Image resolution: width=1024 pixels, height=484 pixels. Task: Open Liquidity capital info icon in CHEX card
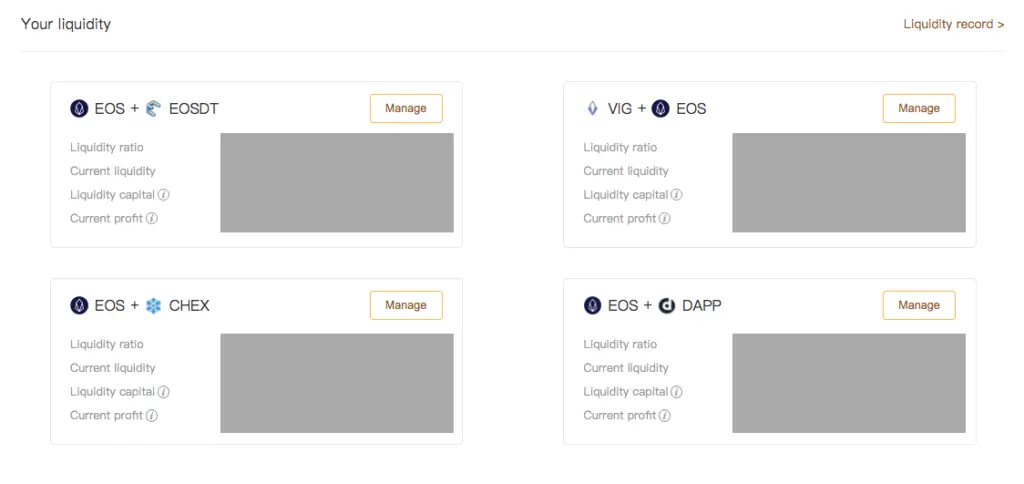pos(164,392)
